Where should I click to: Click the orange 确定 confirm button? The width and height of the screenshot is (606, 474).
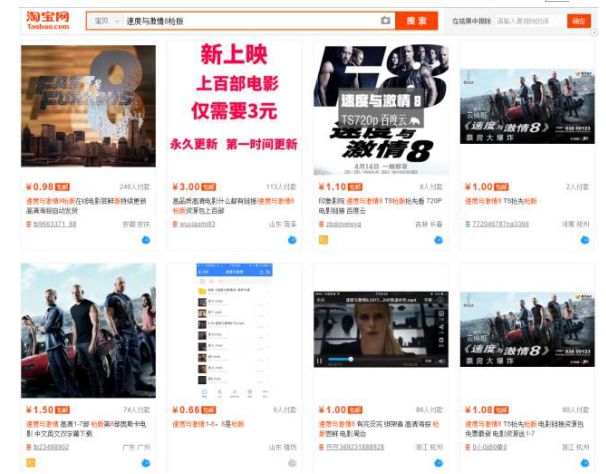pos(579,21)
